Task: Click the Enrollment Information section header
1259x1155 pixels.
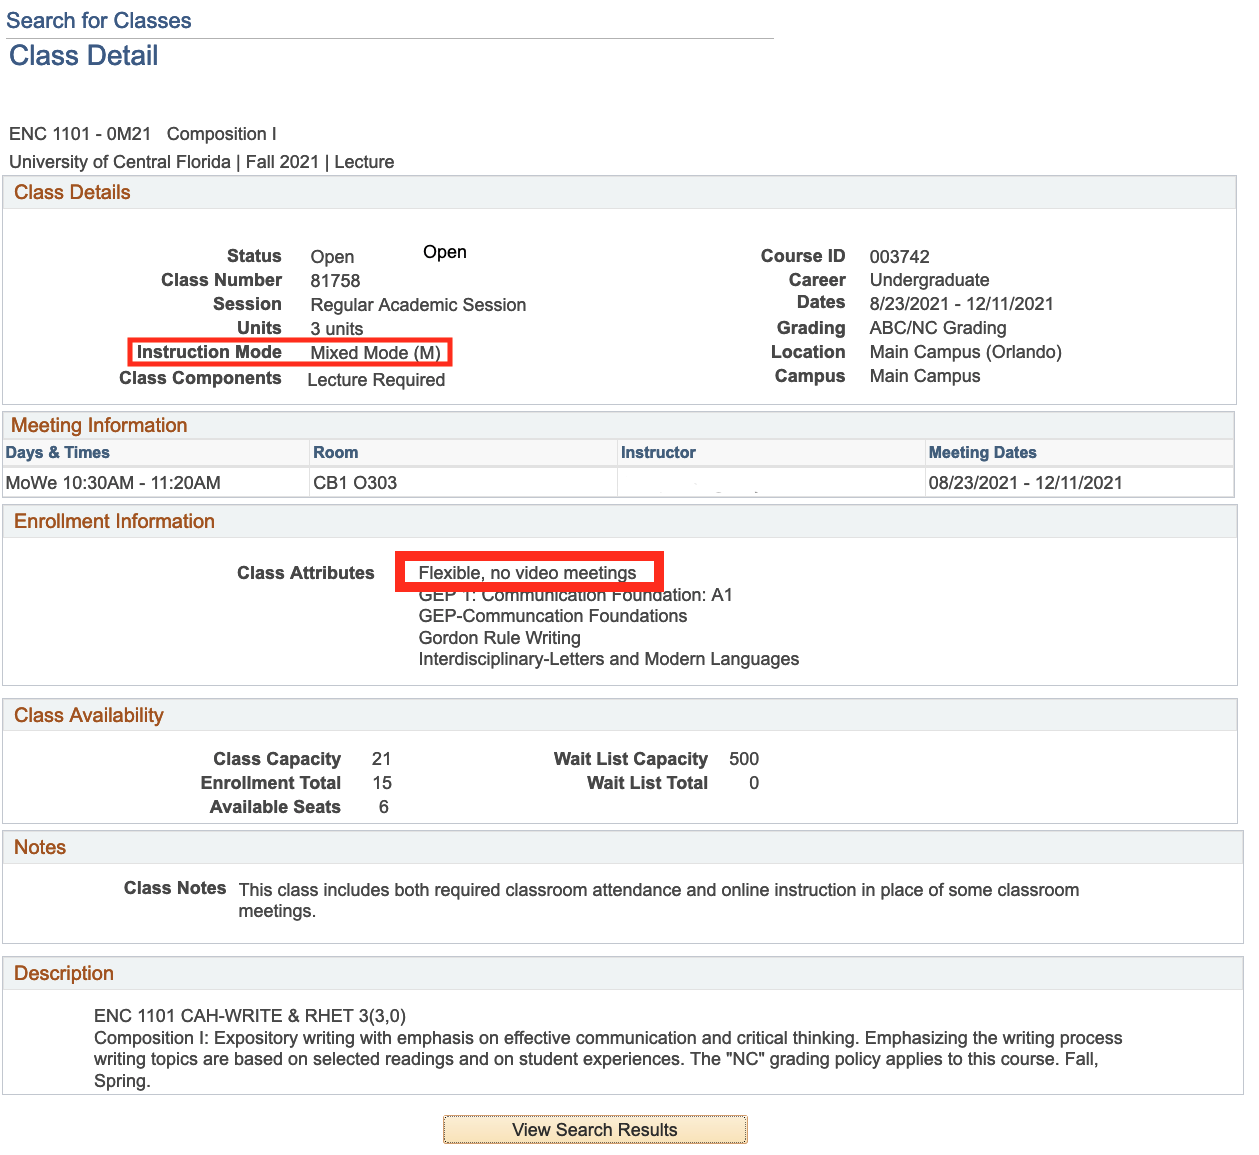Action: (114, 521)
